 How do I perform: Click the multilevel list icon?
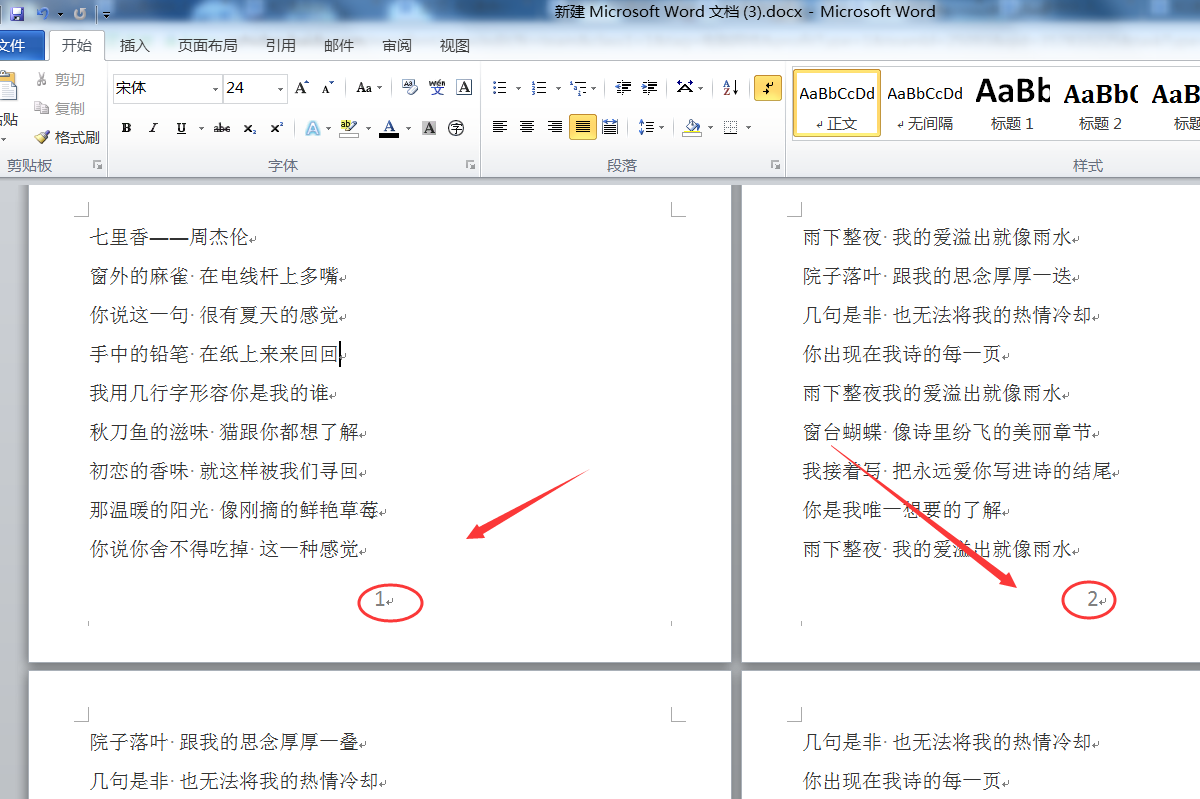click(x=577, y=88)
